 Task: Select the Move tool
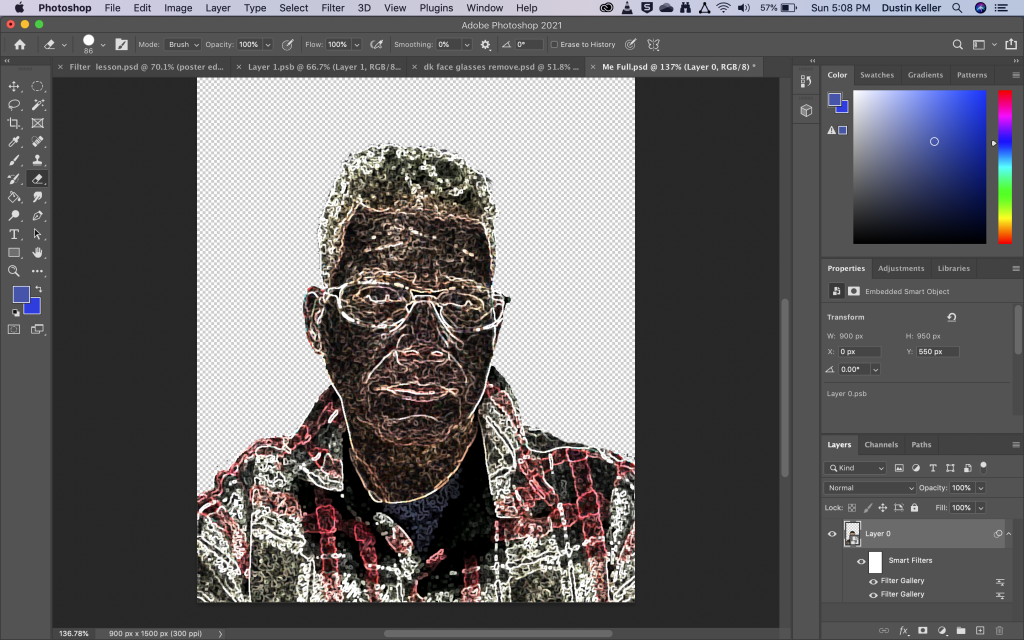pyautogui.click(x=14, y=87)
